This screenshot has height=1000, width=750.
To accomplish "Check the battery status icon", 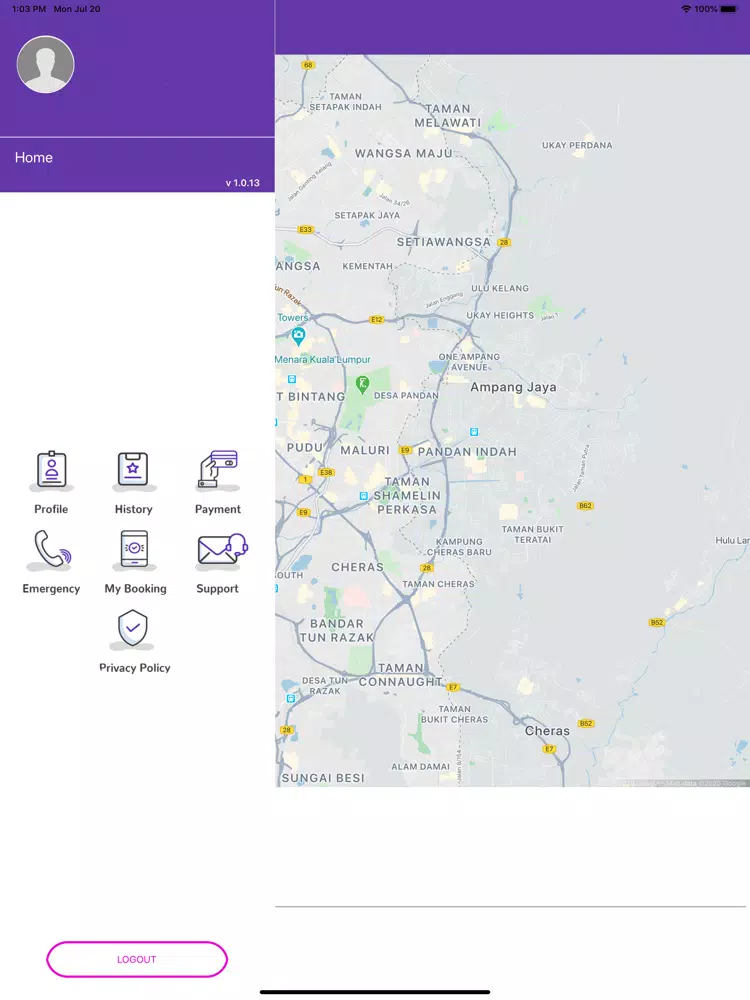I will pyautogui.click(x=729, y=9).
